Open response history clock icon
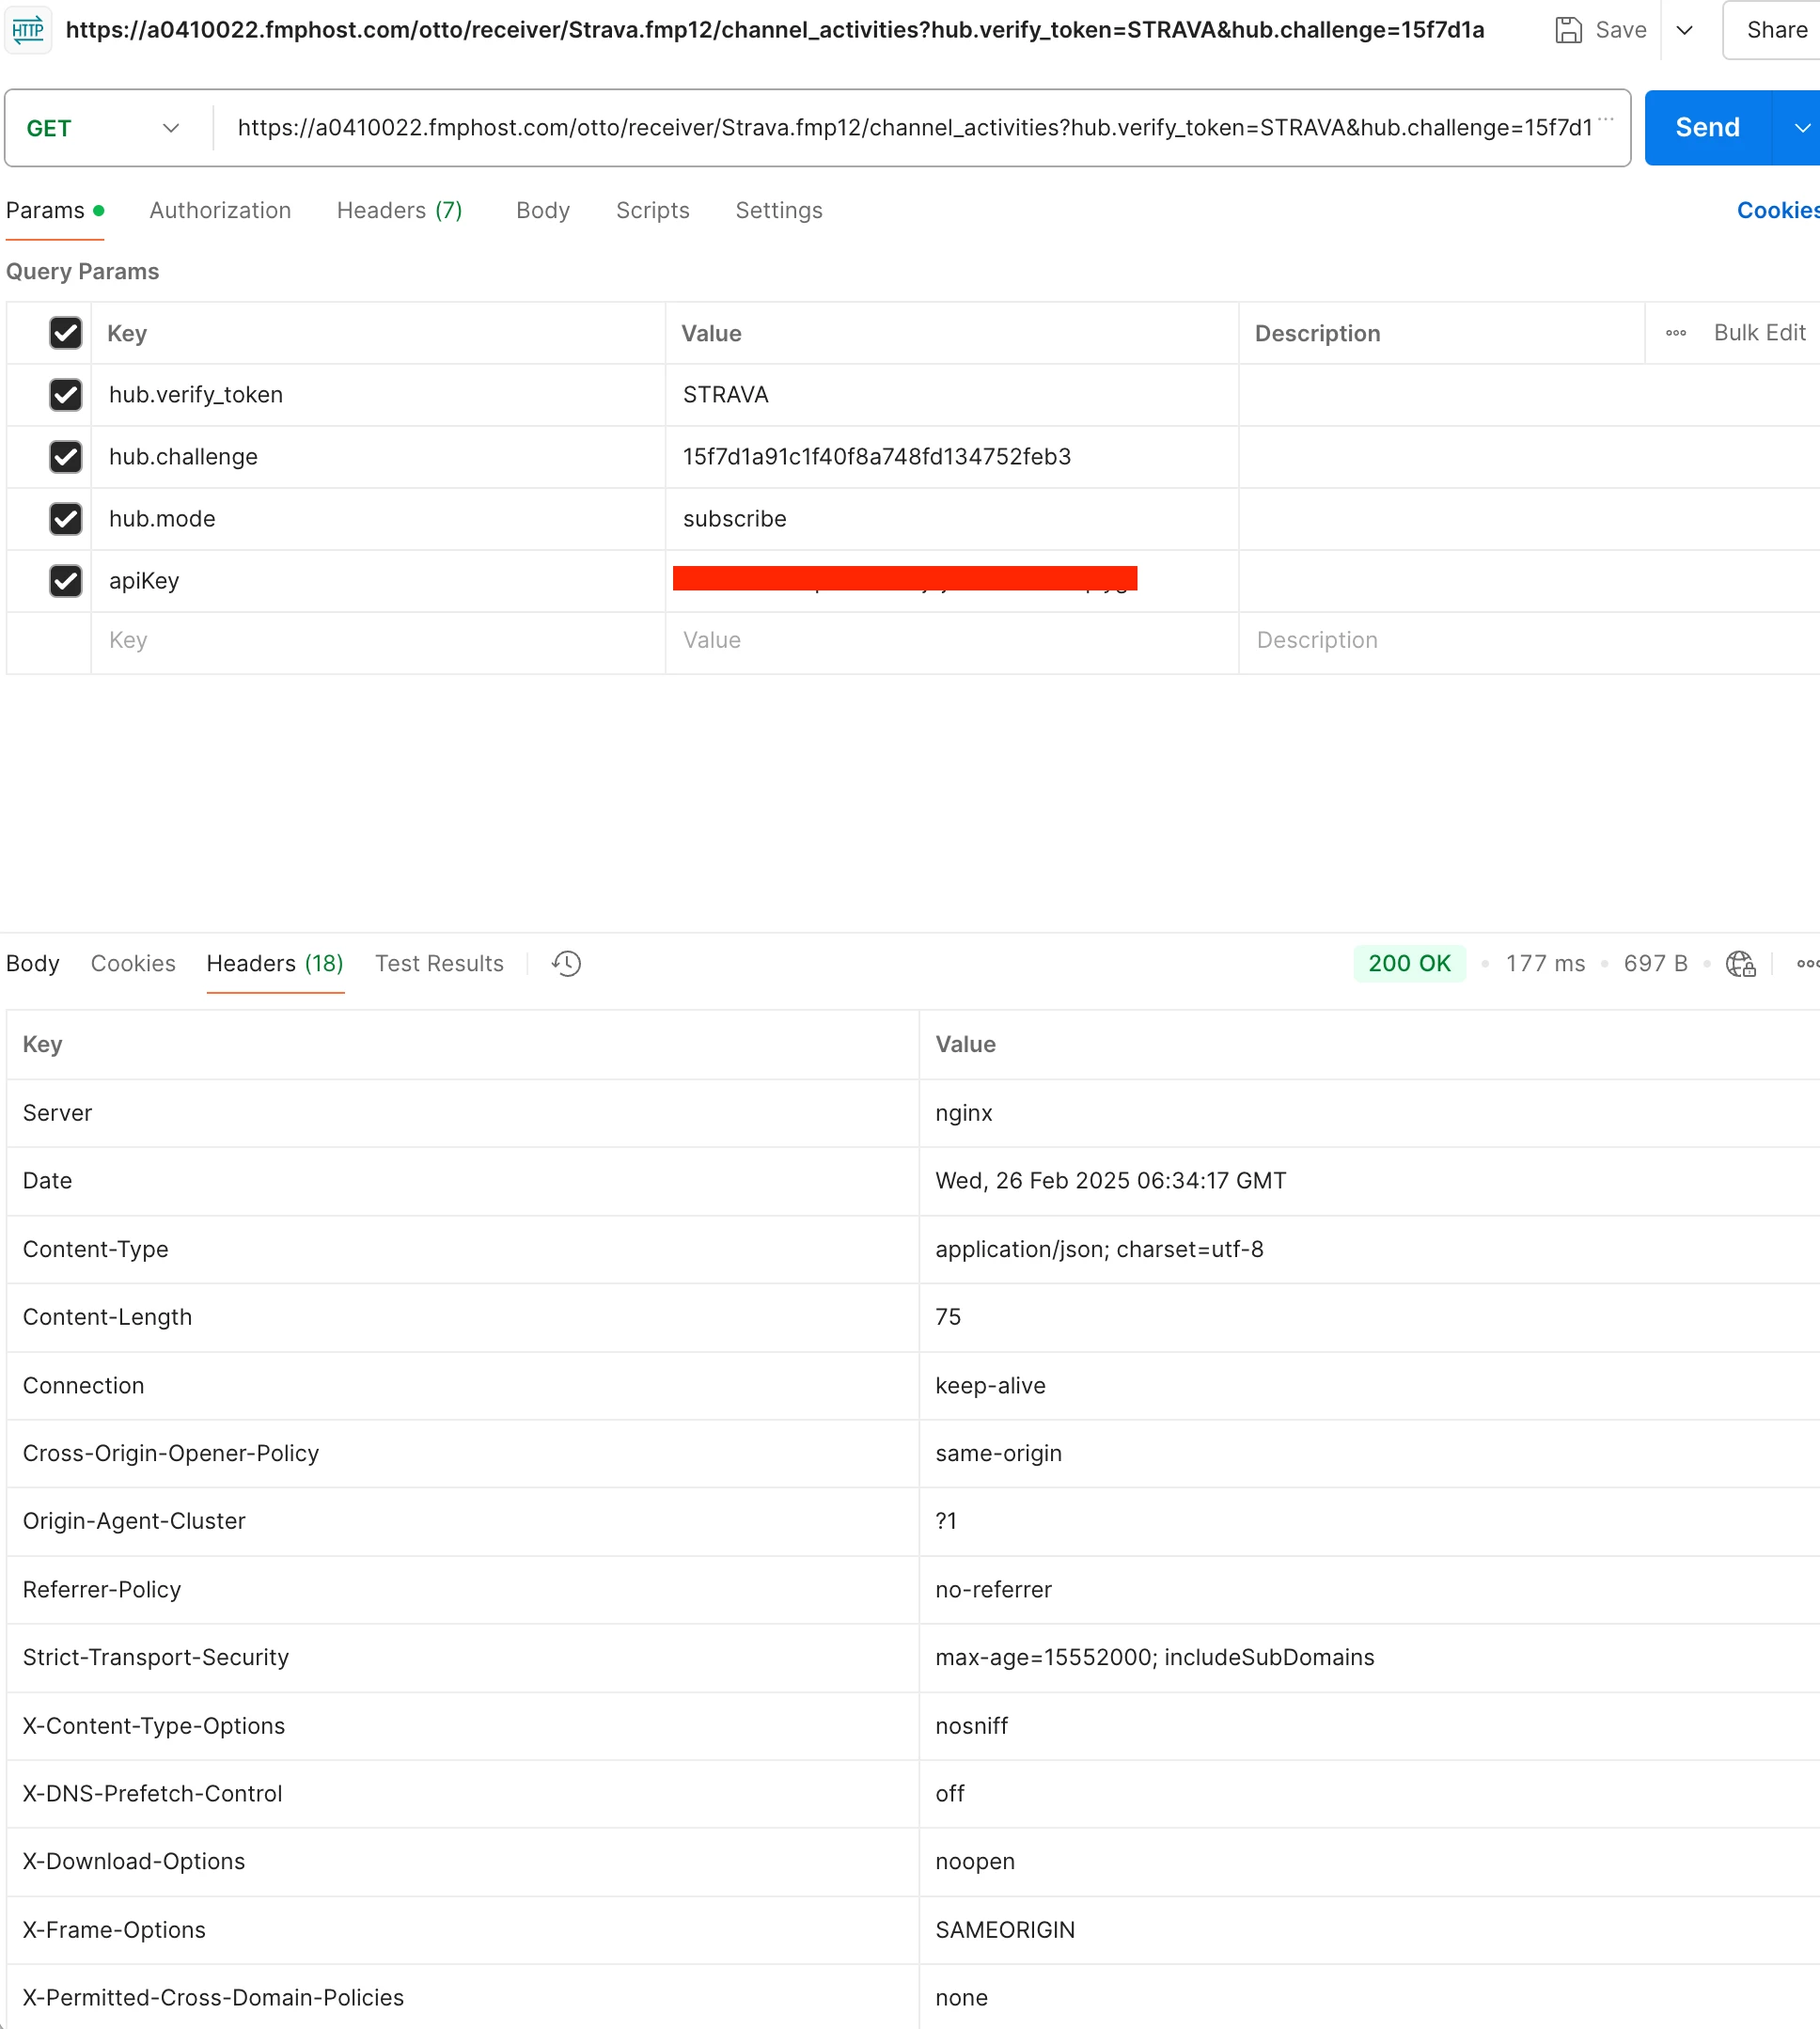The width and height of the screenshot is (1820, 2029). (566, 963)
